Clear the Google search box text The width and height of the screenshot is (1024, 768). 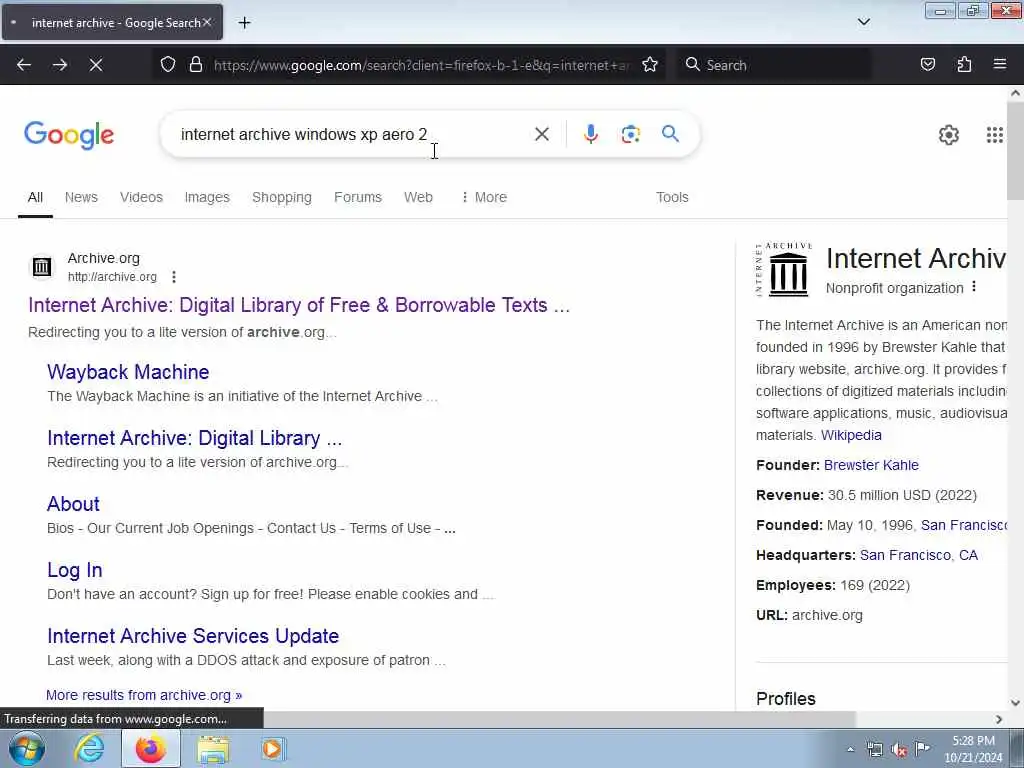coord(541,134)
